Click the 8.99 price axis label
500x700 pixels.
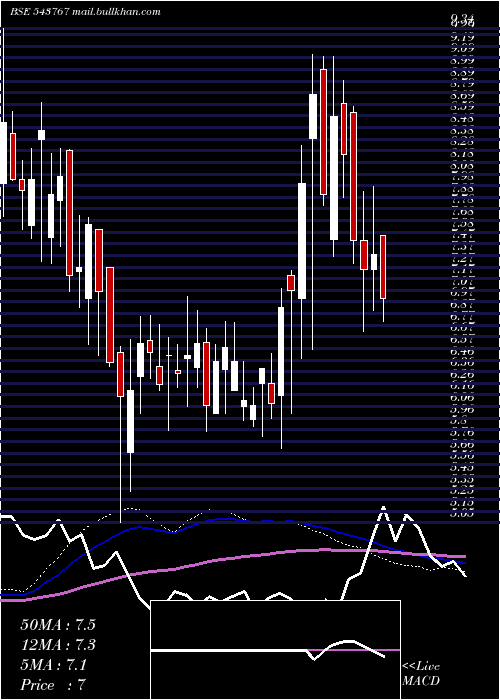(462, 61)
